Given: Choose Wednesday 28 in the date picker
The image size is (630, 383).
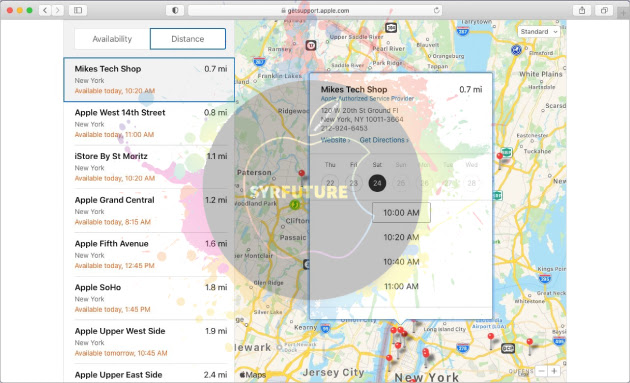Looking at the screenshot, I should pos(471,183).
